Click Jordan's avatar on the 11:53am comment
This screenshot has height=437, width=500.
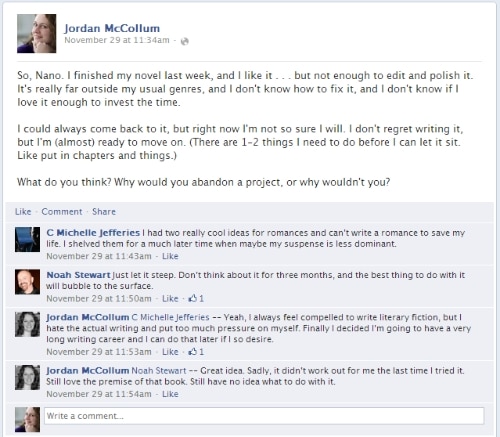(27, 324)
